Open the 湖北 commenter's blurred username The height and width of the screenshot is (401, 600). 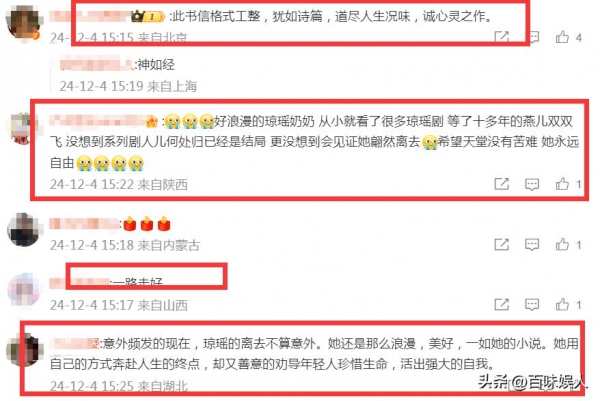coord(75,343)
